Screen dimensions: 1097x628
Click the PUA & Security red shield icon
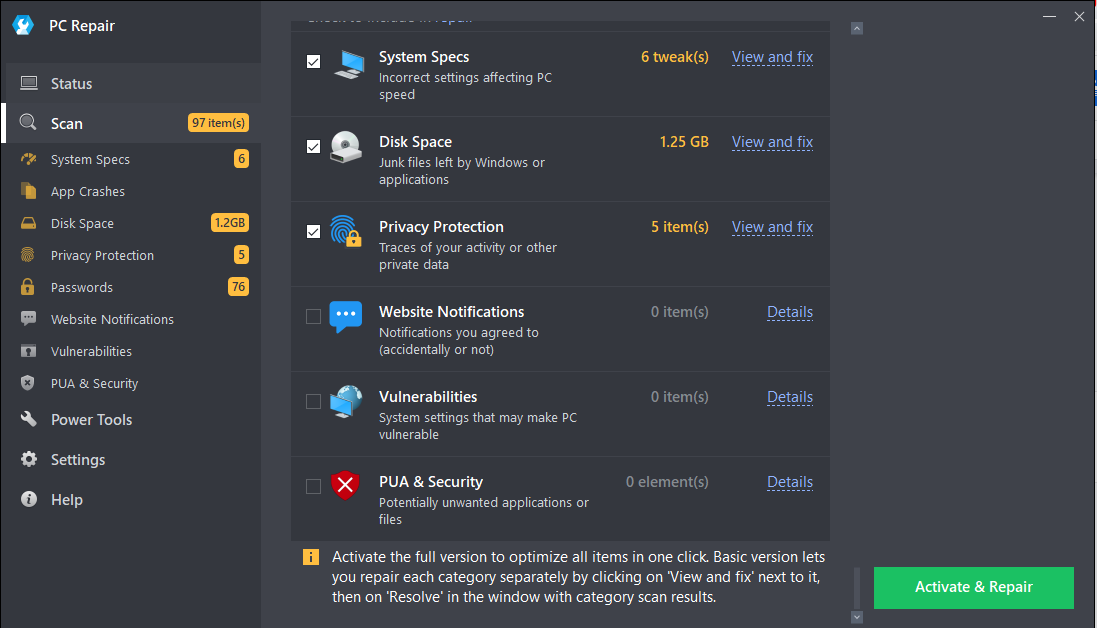tap(345, 486)
